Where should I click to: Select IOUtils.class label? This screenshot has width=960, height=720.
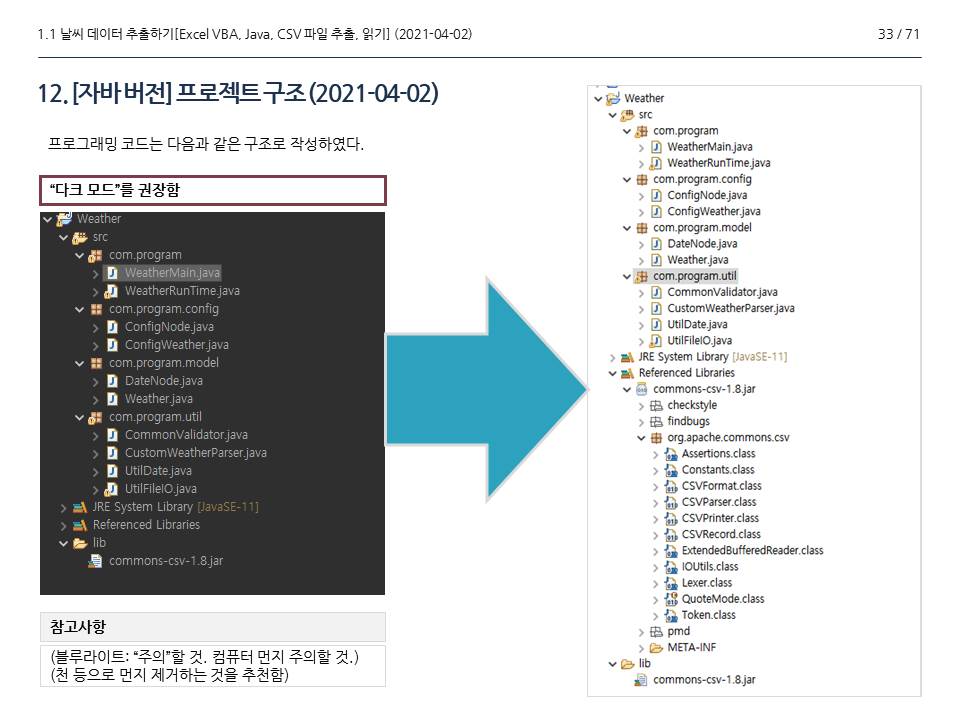[x=710, y=567]
